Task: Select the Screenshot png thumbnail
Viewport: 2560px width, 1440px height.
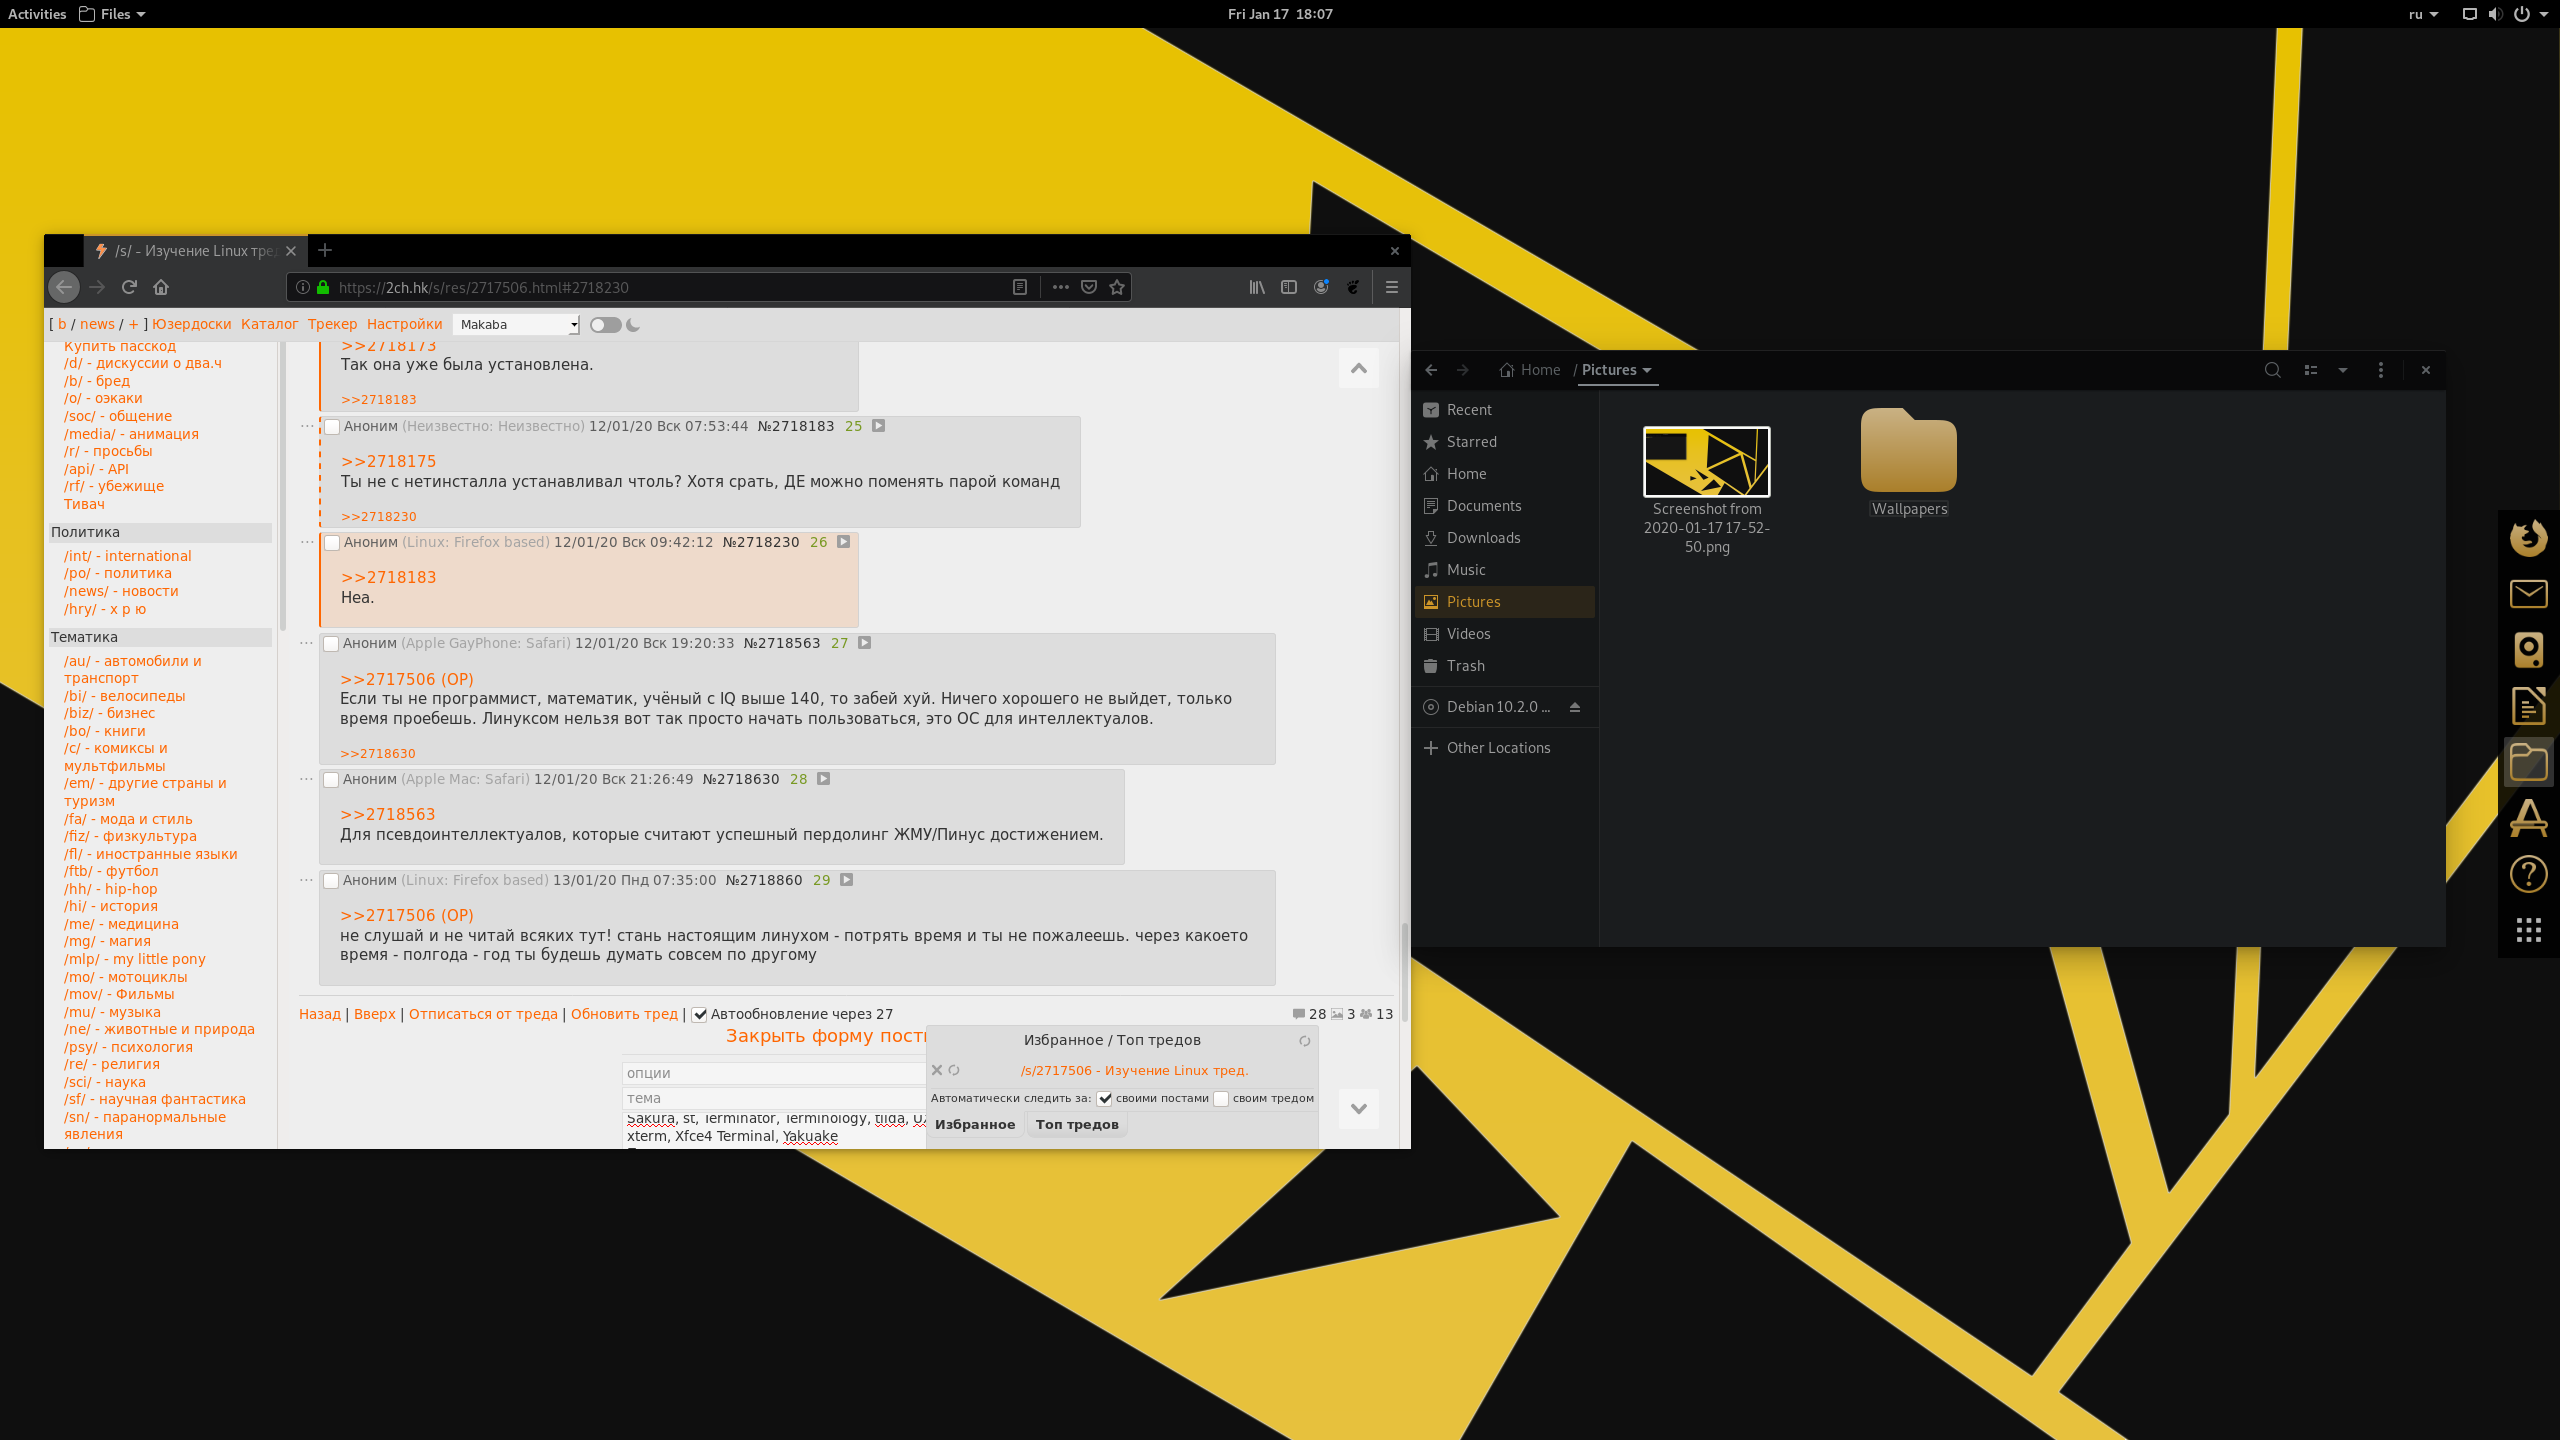Action: pos(1706,462)
